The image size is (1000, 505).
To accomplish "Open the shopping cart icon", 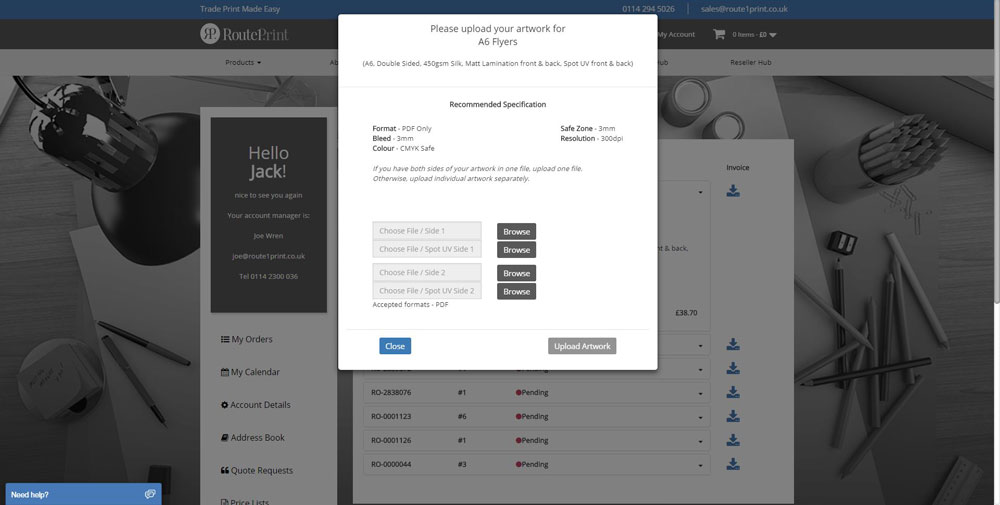I will (719, 34).
